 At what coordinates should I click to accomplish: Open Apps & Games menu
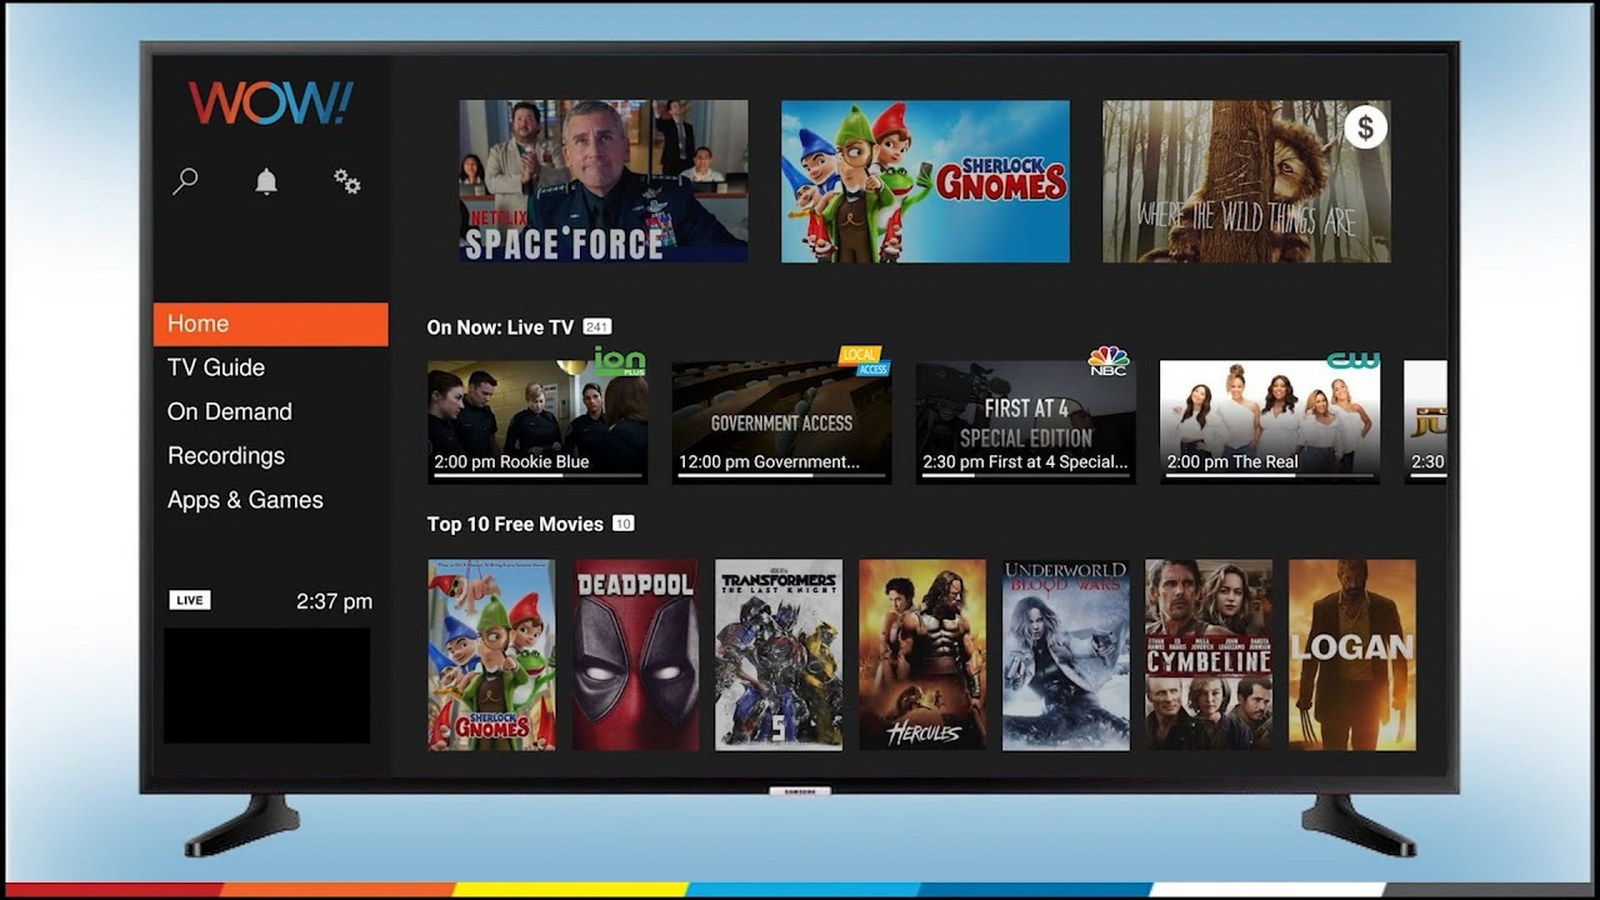click(x=245, y=500)
